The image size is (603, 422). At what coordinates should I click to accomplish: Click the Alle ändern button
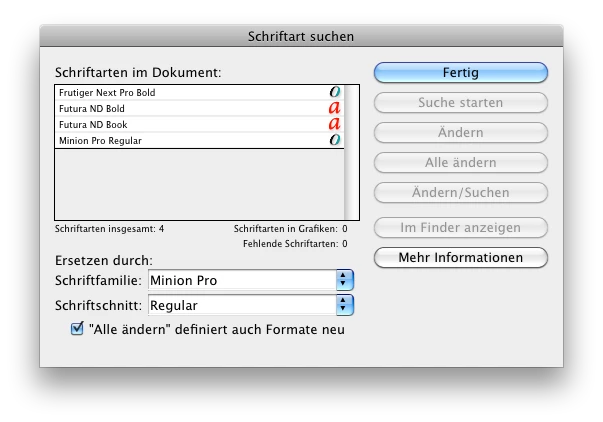coord(461,162)
